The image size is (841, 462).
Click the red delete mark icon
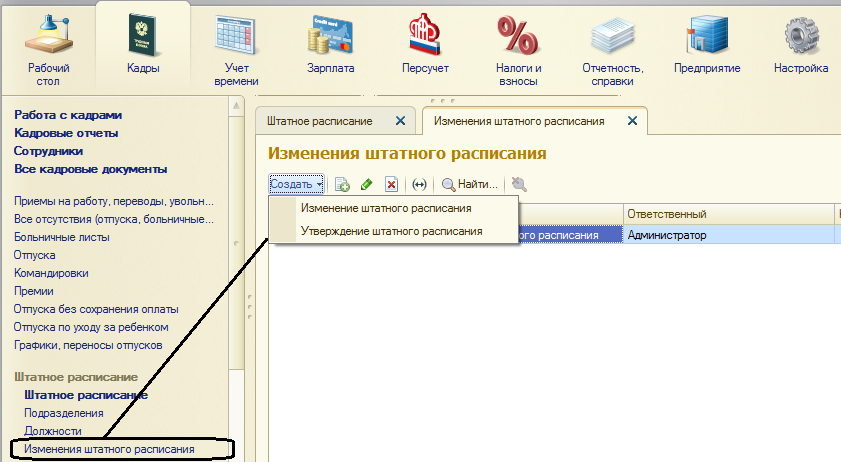tap(392, 185)
